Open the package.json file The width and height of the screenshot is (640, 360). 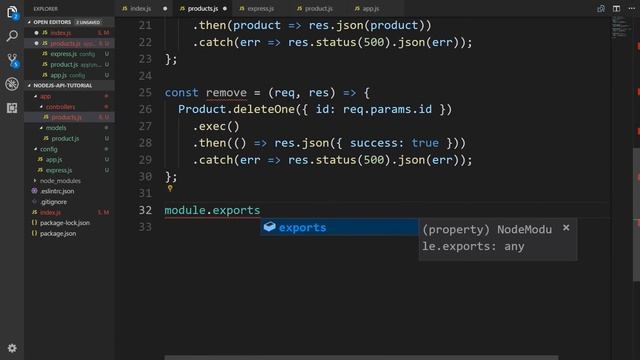69,233
